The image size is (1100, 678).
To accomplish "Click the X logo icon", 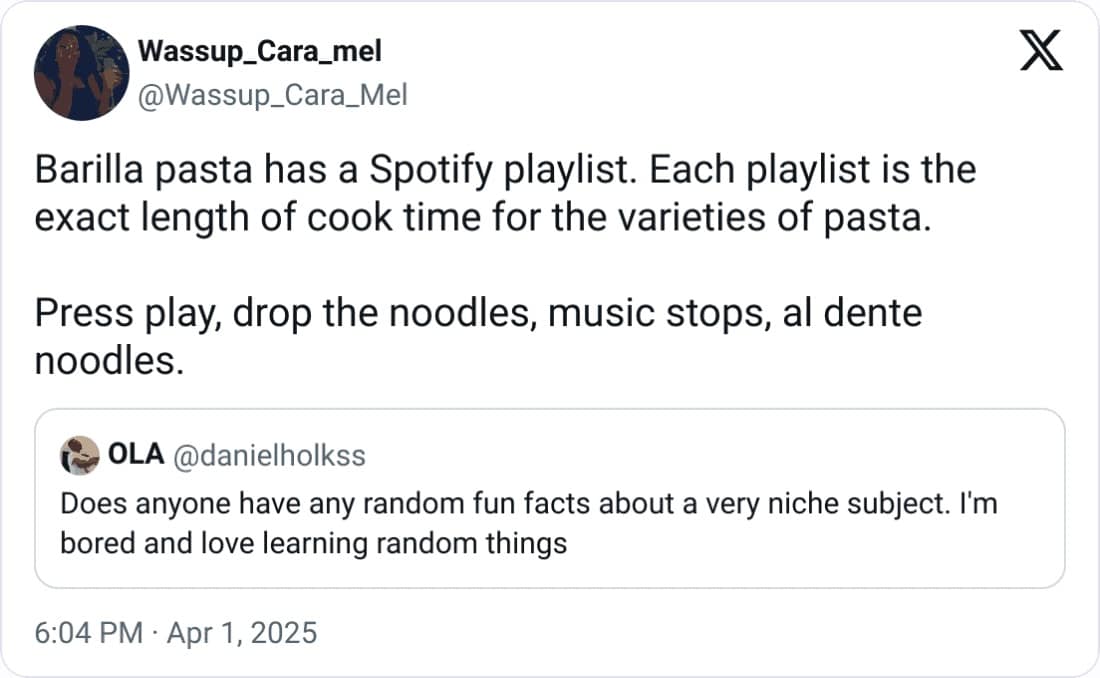I will [1041, 50].
